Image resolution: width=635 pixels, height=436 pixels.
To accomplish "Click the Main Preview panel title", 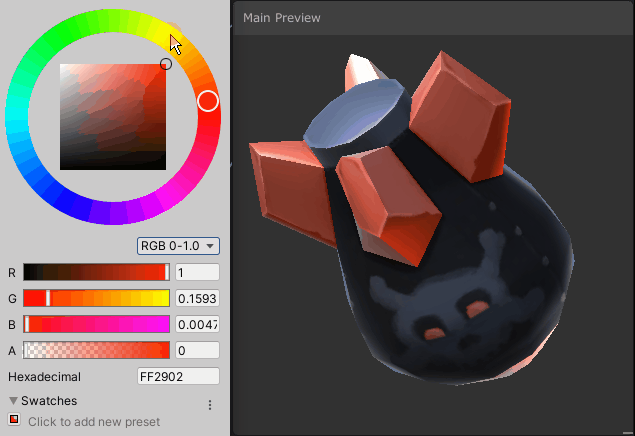I will click(281, 18).
